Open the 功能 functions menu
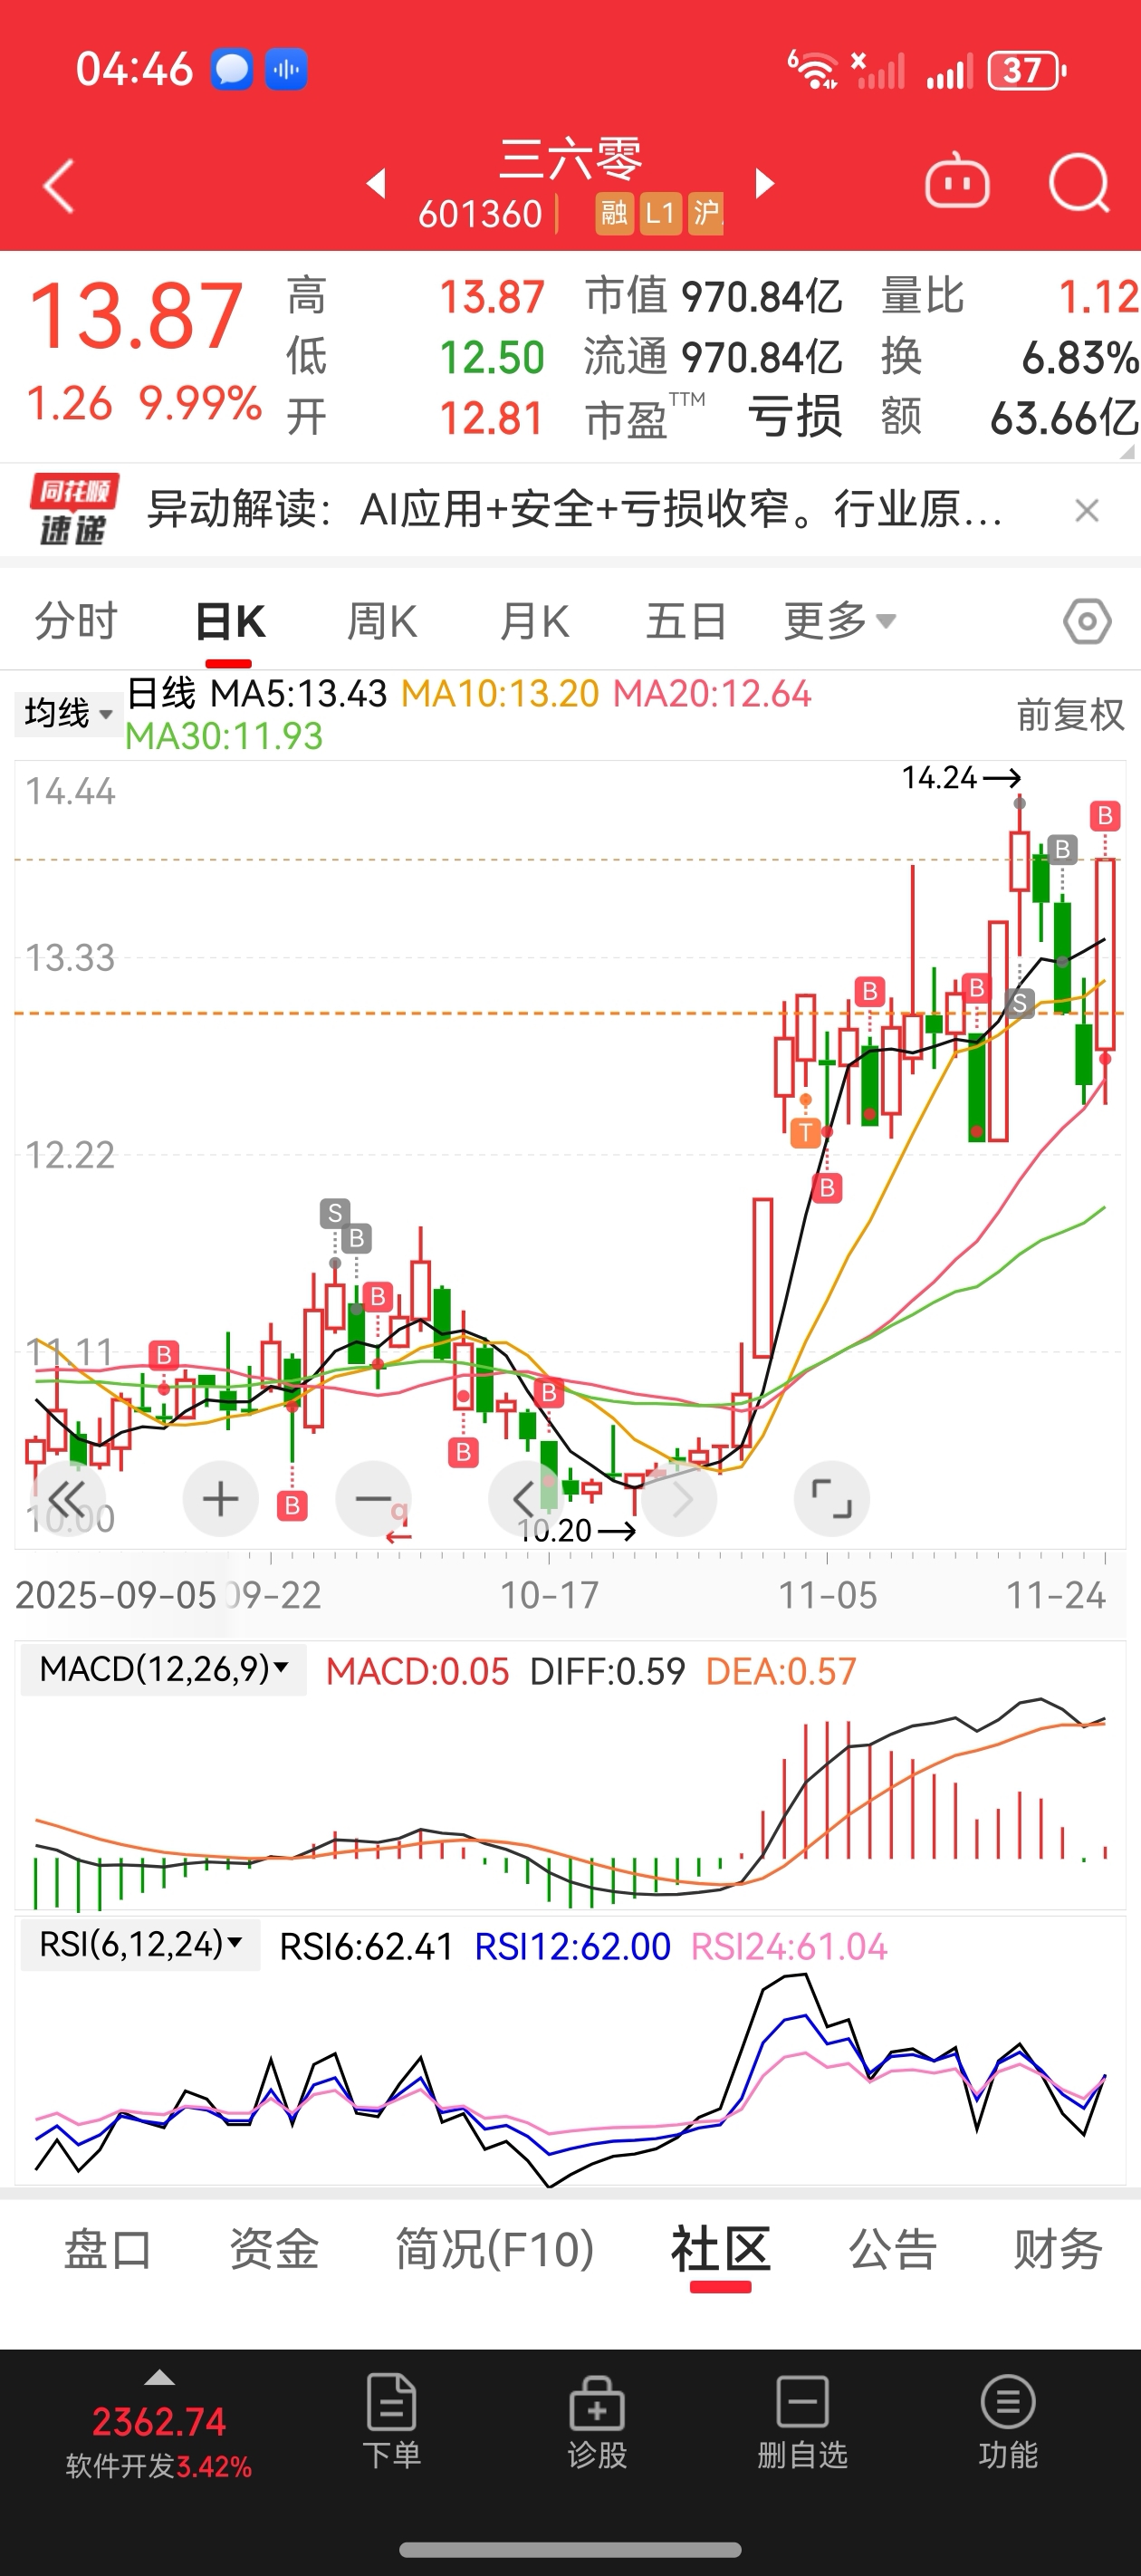1141x2576 pixels. [1007, 2422]
